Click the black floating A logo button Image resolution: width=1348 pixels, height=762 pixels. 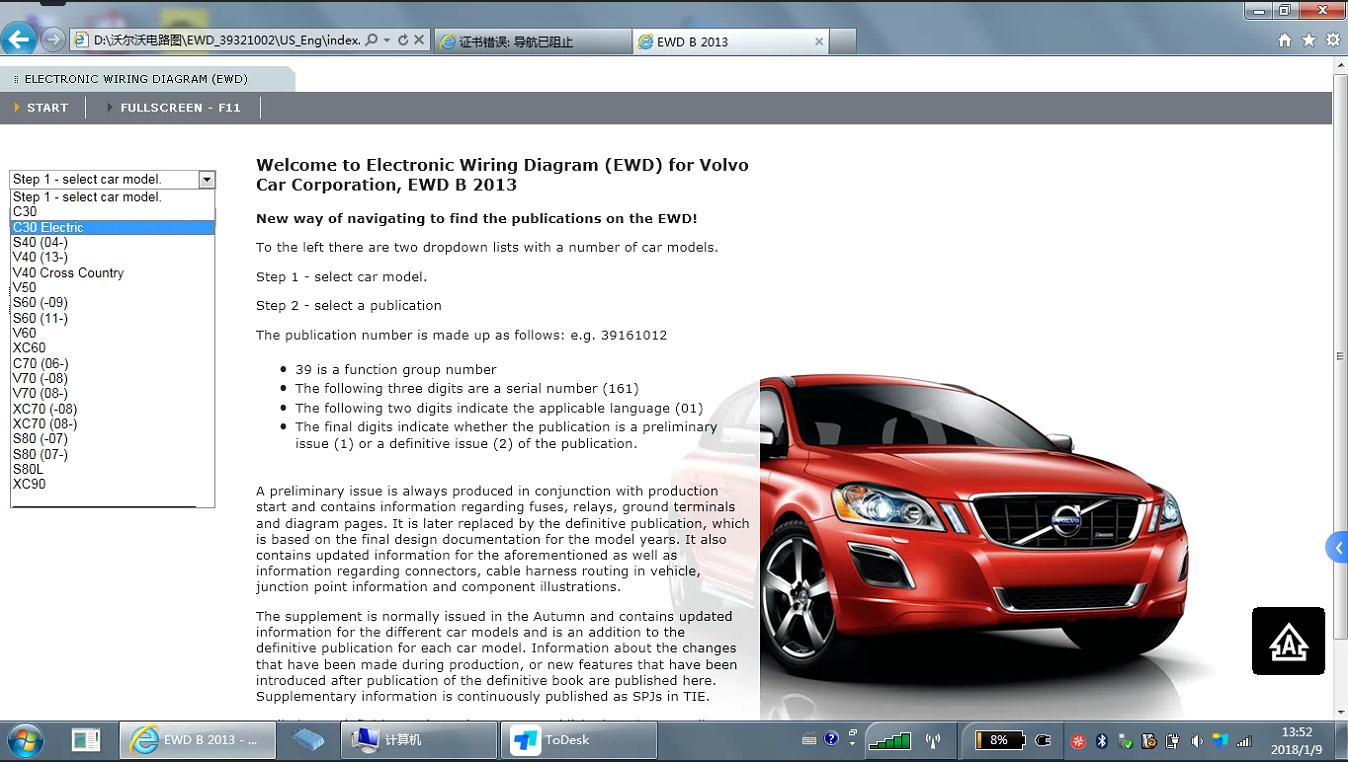tap(1288, 641)
